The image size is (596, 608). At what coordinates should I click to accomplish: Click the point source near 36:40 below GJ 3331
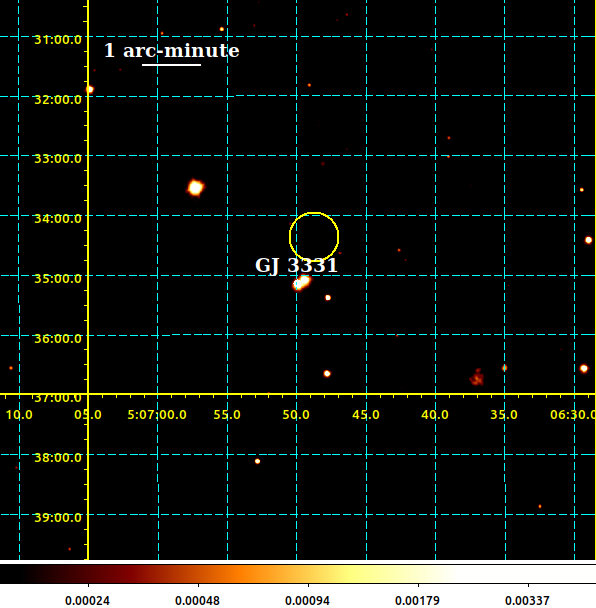pyautogui.click(x=327, y=374)
